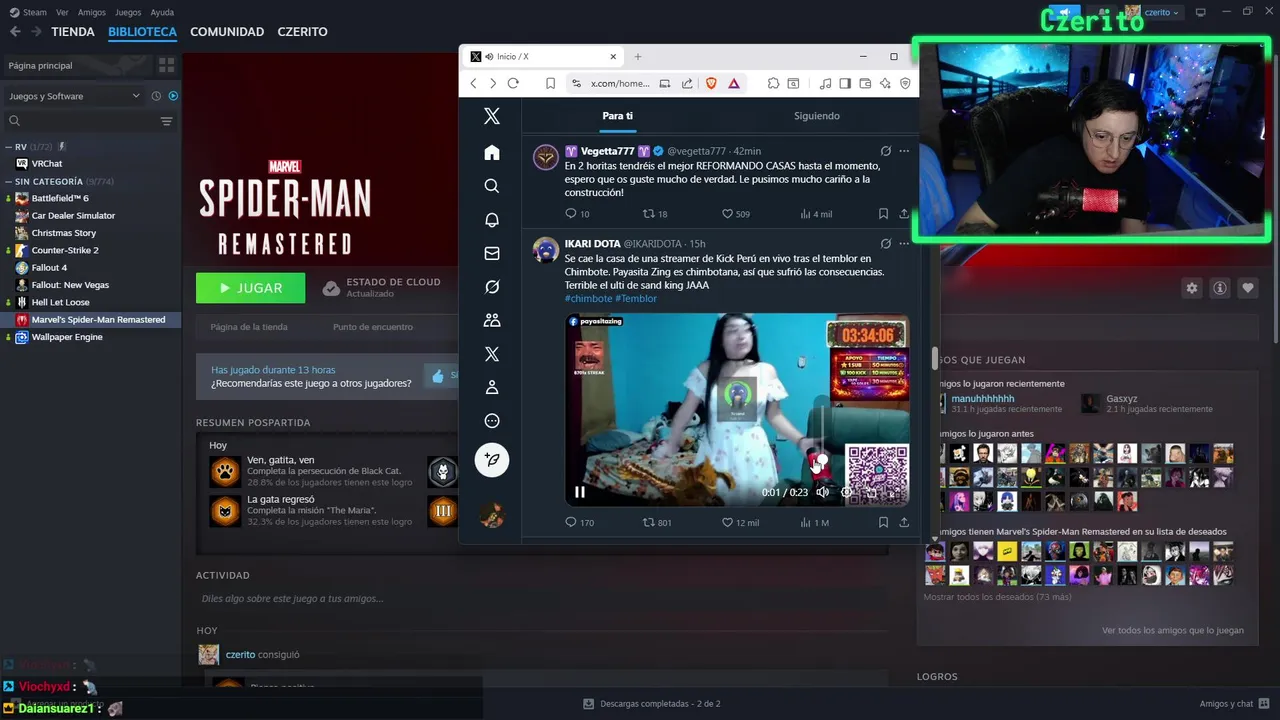This screenshot has width=1280, height=720.
Task: Reload the page in the browser
Action: click(x=513, y=84)
